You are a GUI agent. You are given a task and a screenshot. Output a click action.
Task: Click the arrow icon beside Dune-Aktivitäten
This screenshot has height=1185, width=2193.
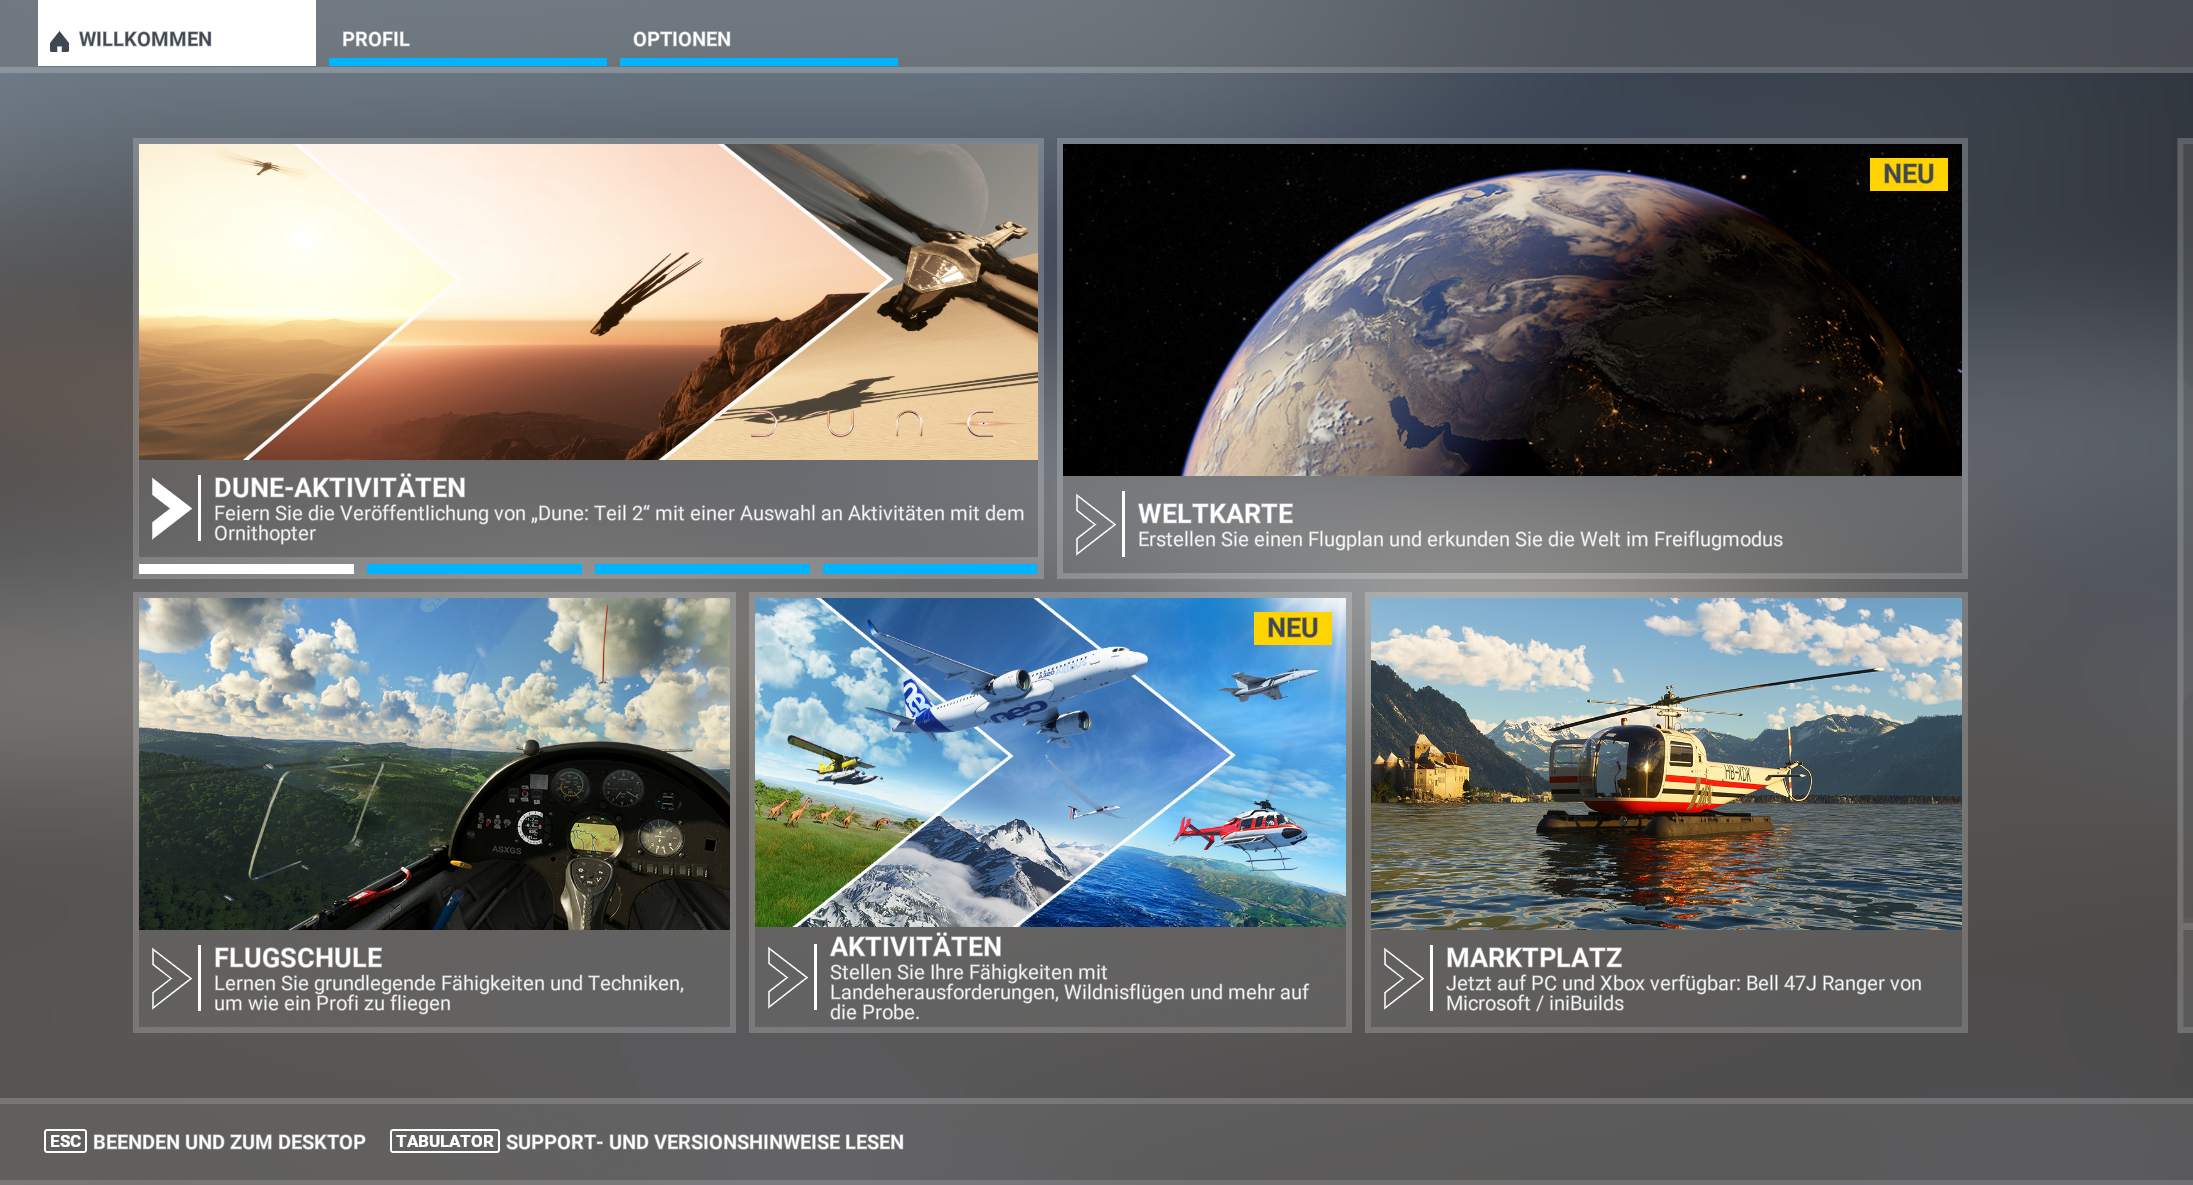tap(171, 509)
